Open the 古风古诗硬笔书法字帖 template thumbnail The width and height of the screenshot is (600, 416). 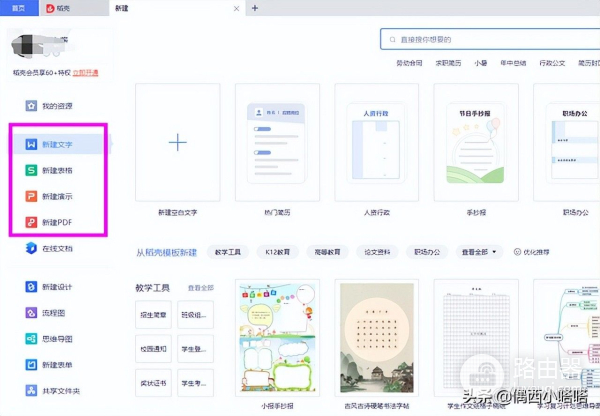coord(377,338)
